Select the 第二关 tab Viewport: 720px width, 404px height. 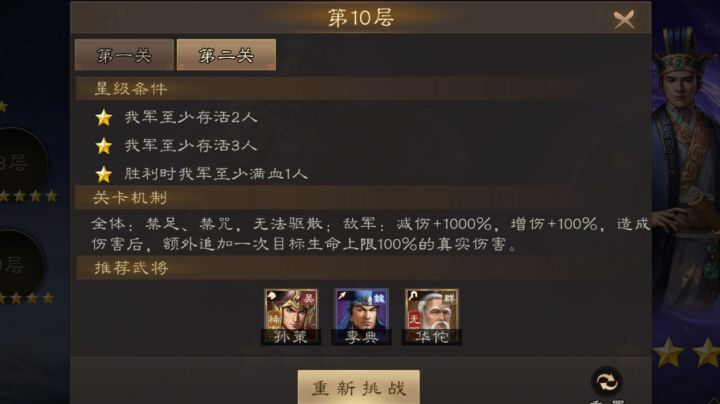(226, 55)
